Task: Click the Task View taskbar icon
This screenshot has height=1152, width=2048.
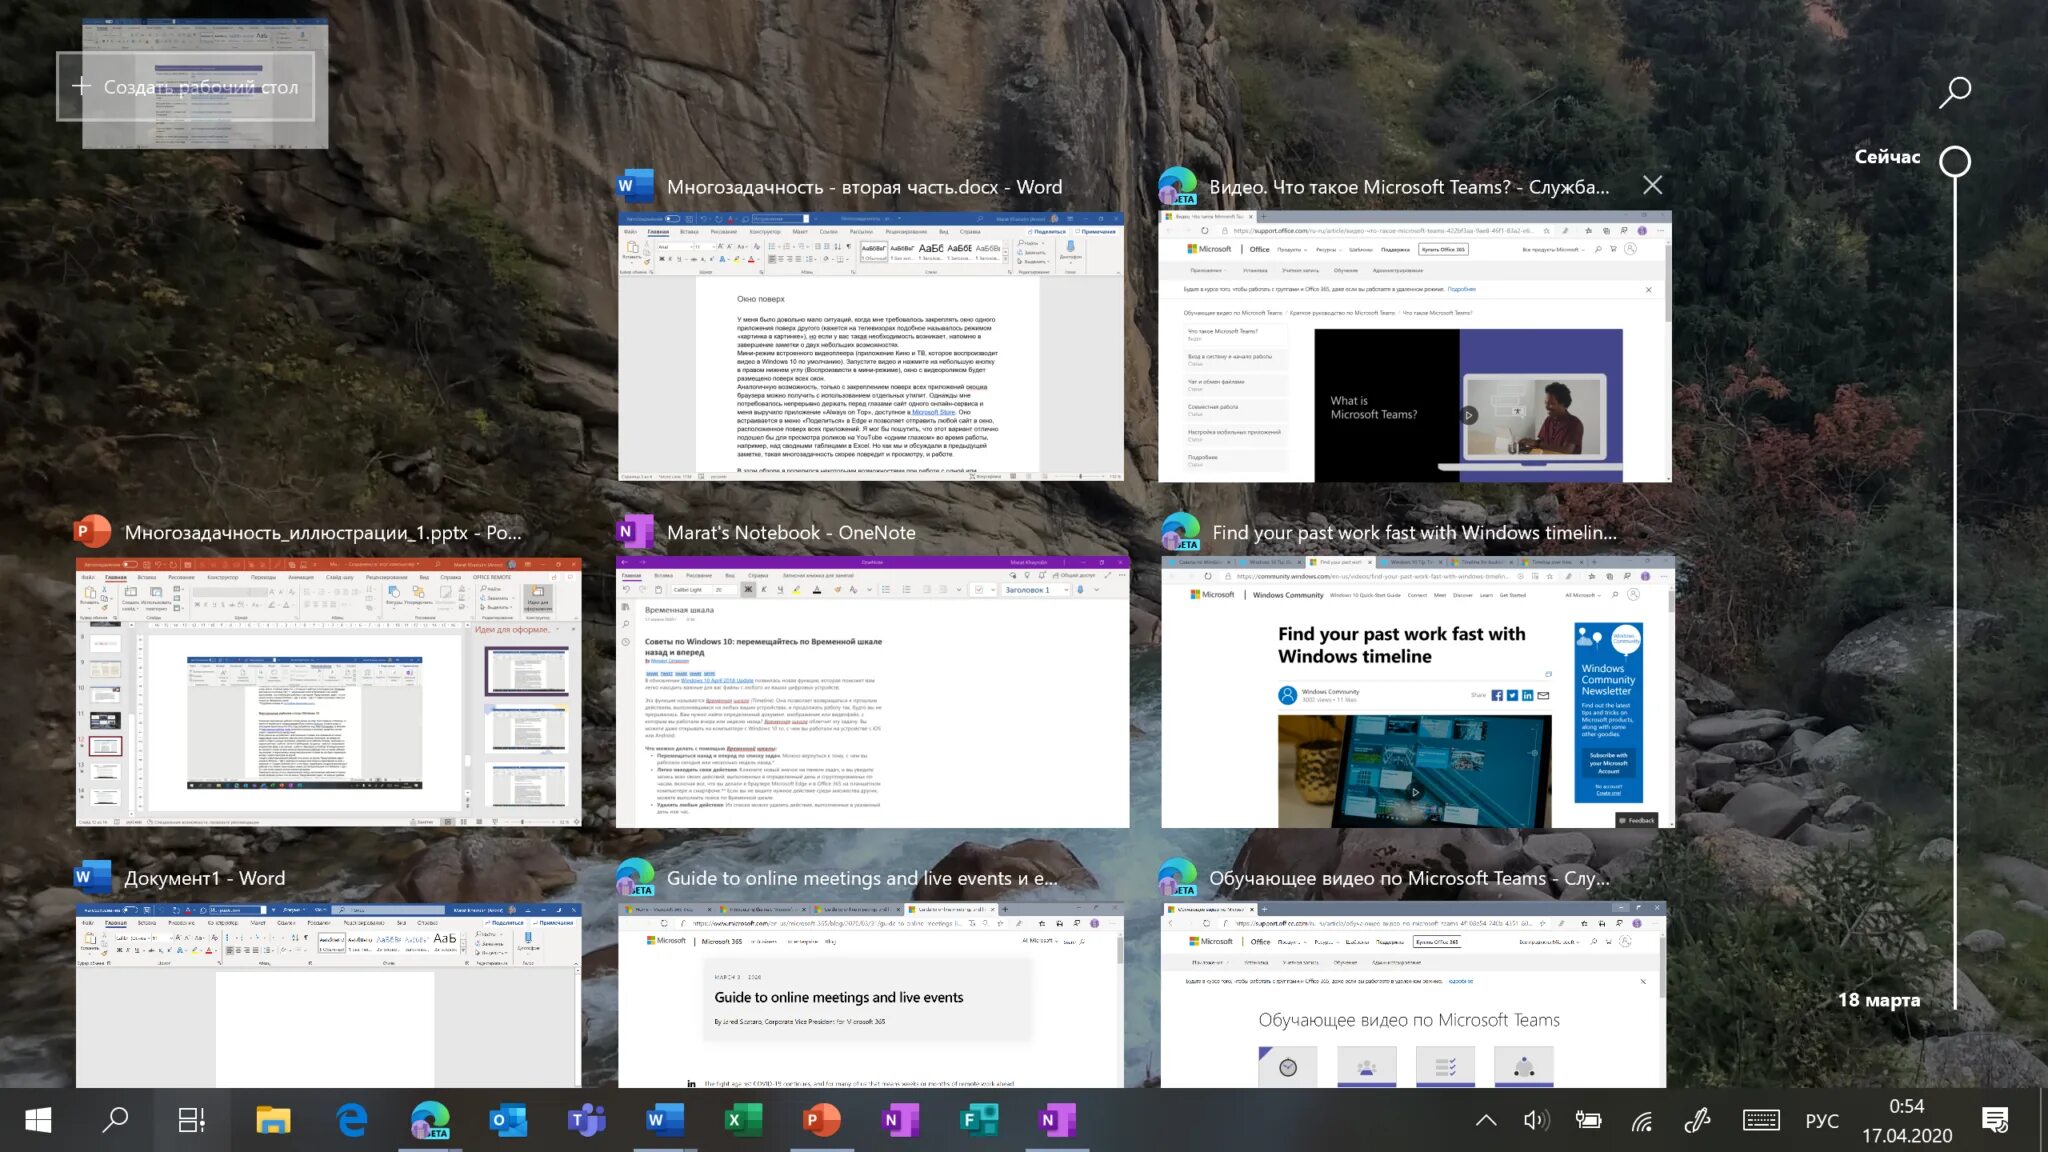Action: click(191, 1121)
